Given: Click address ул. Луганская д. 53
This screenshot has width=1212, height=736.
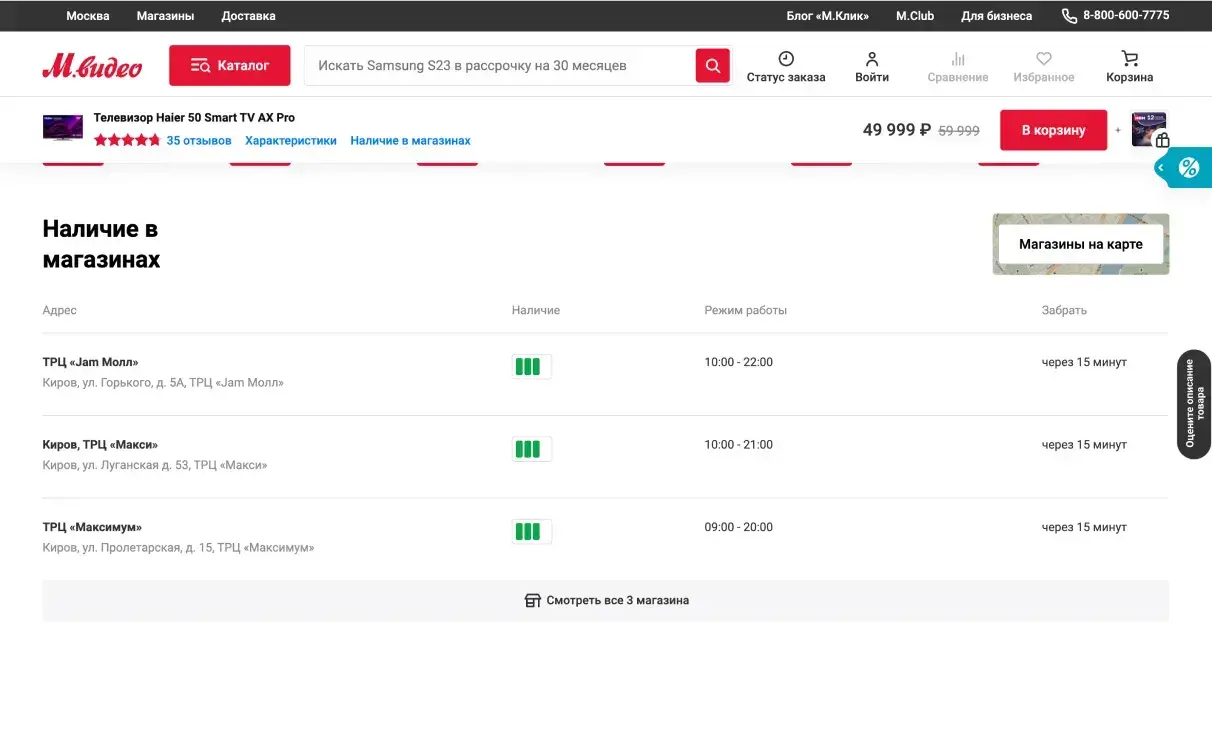Looking at the screenshot, I should point(155,465).
